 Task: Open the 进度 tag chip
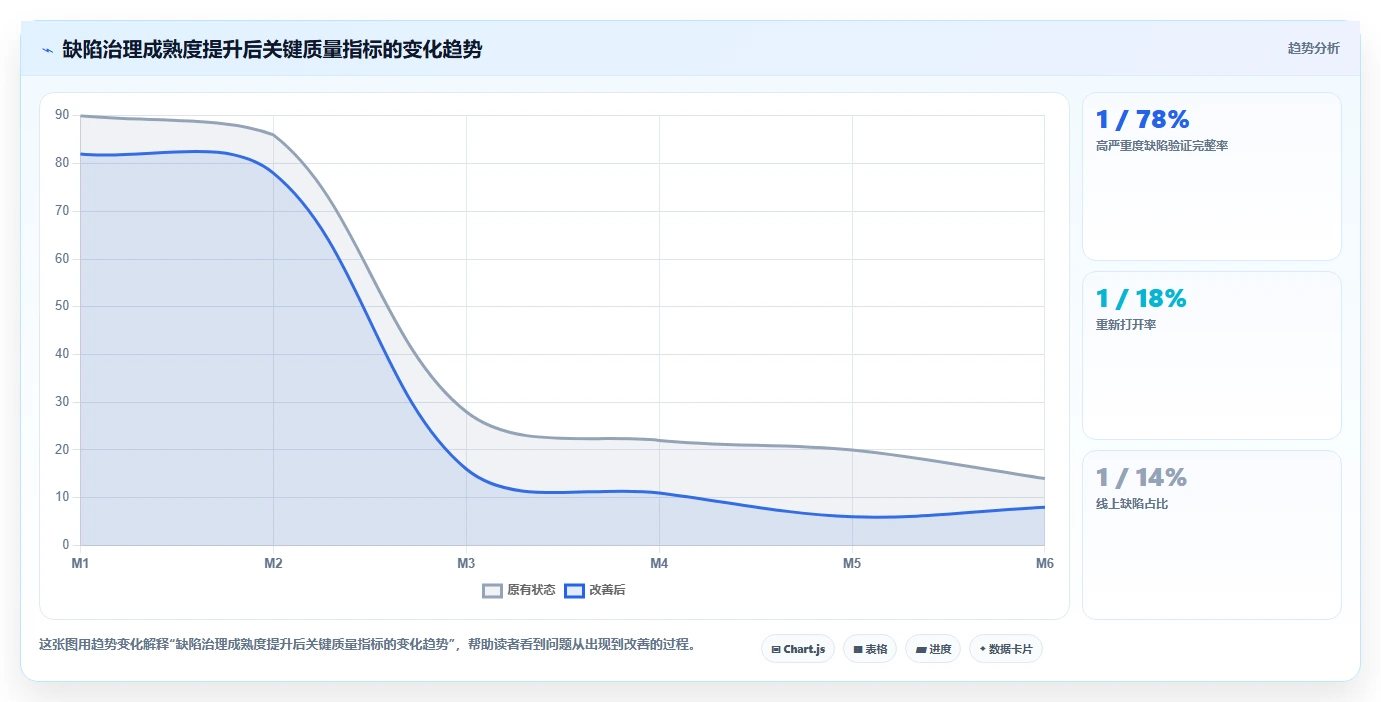pyautogui.click(x=933, y=649)
